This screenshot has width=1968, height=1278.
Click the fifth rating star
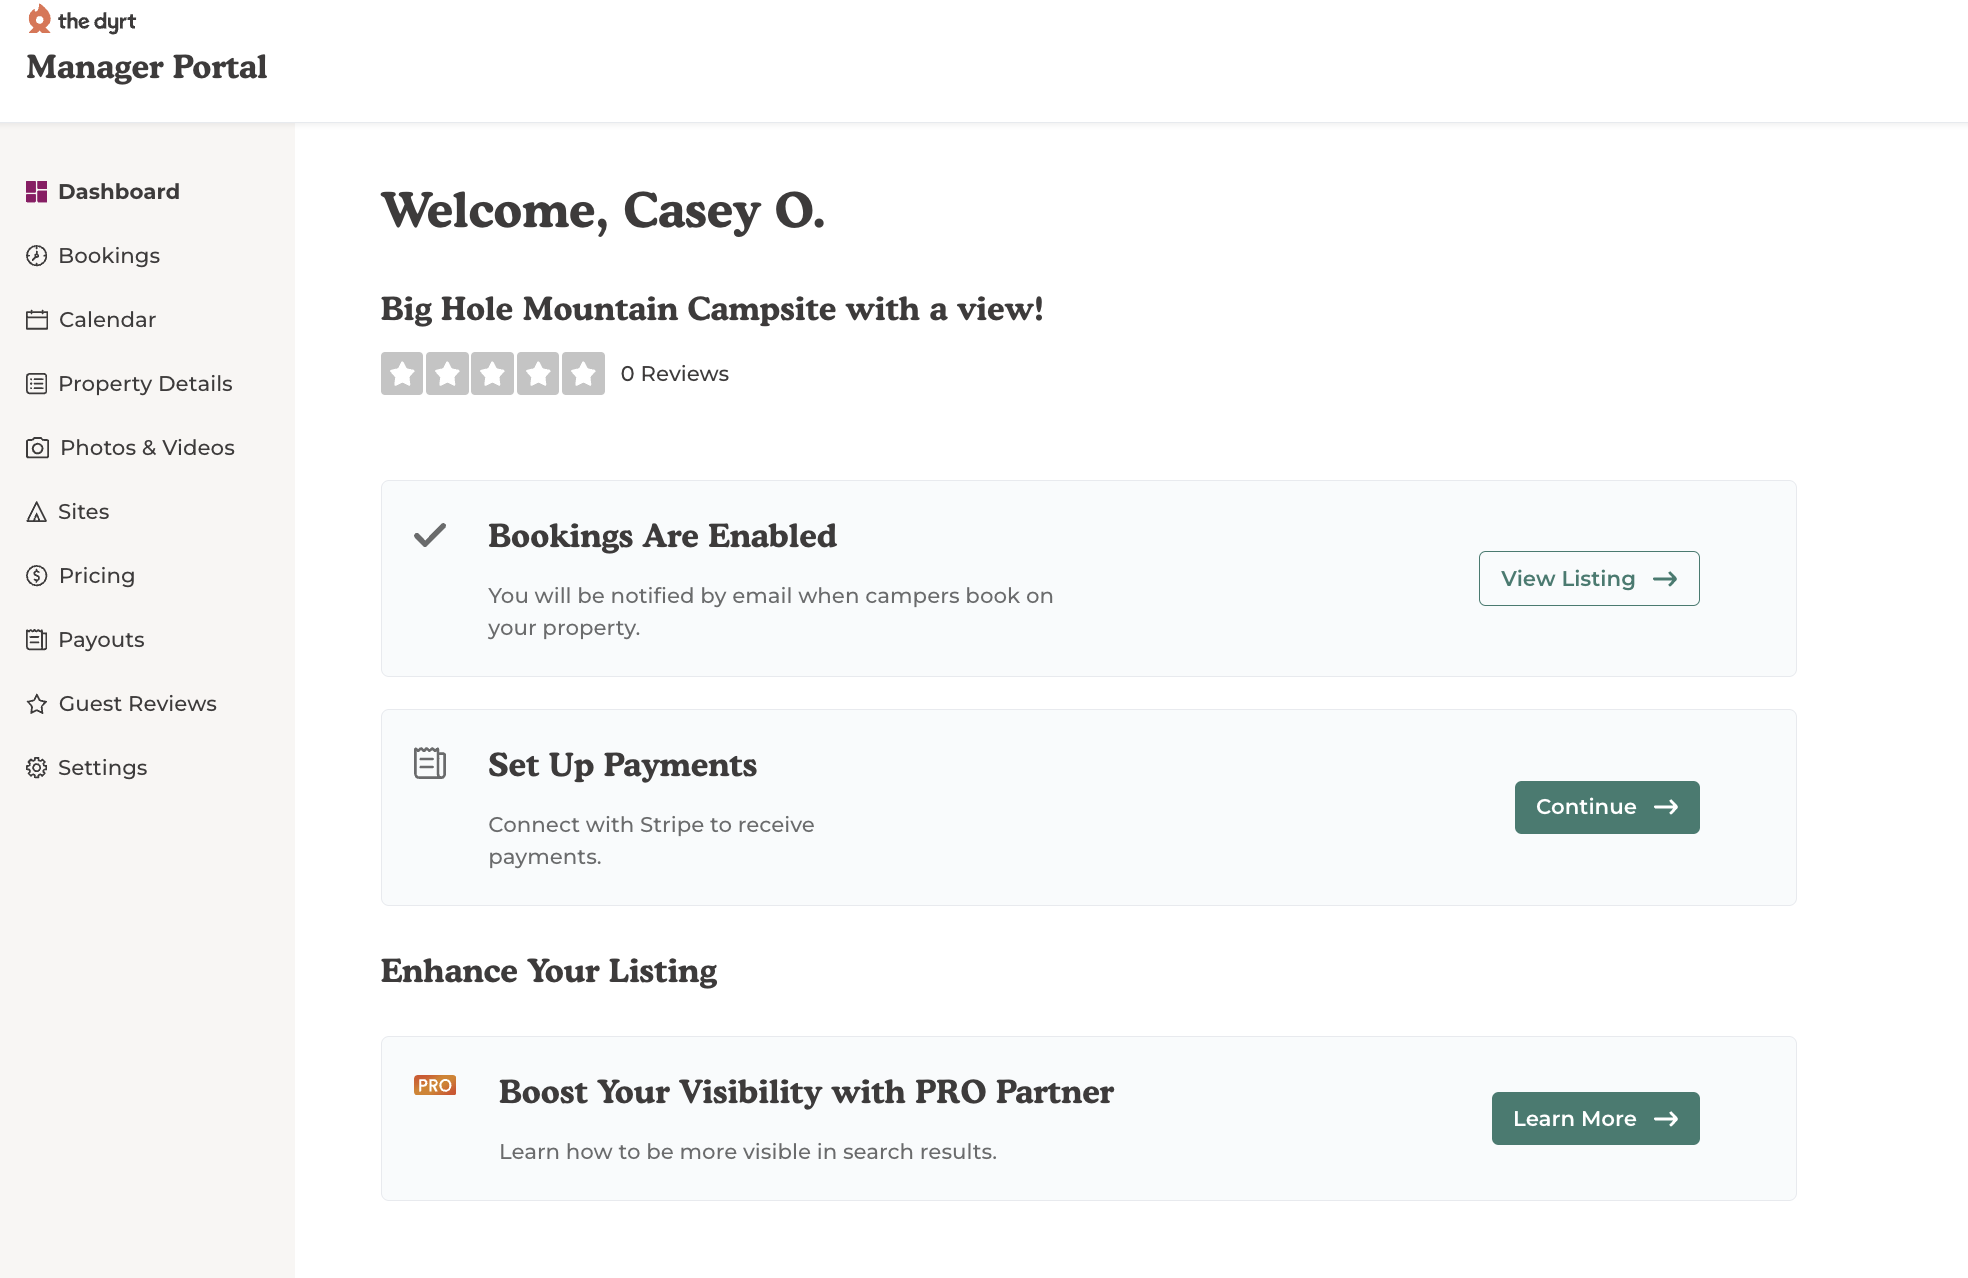pos(583,374)
